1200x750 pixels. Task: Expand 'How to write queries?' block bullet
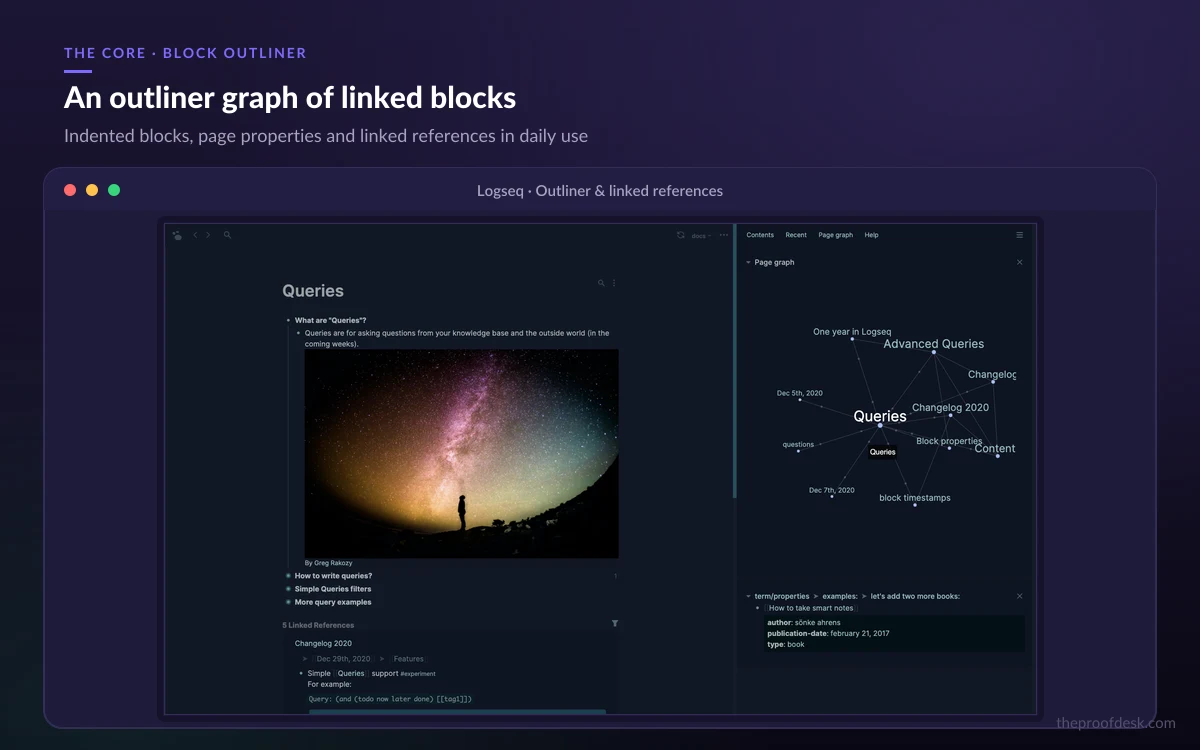coord(288,576)
